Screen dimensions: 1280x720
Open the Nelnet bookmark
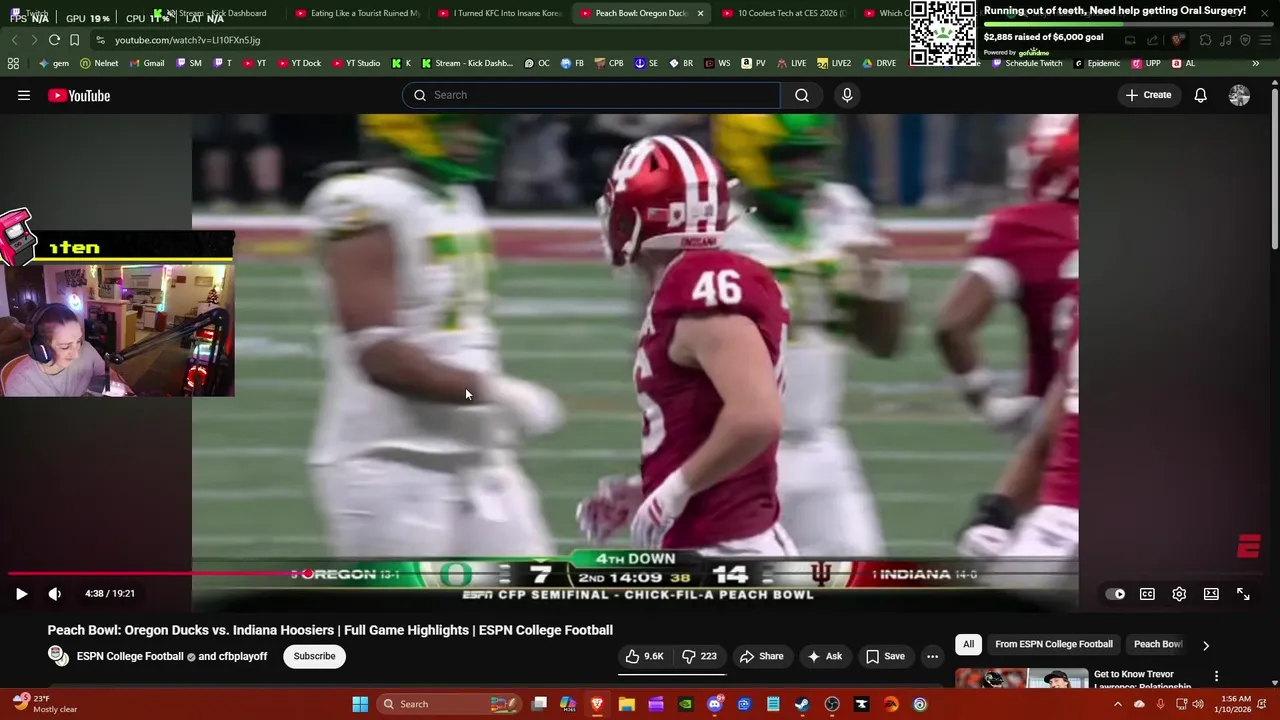click(x=99, y=63)
